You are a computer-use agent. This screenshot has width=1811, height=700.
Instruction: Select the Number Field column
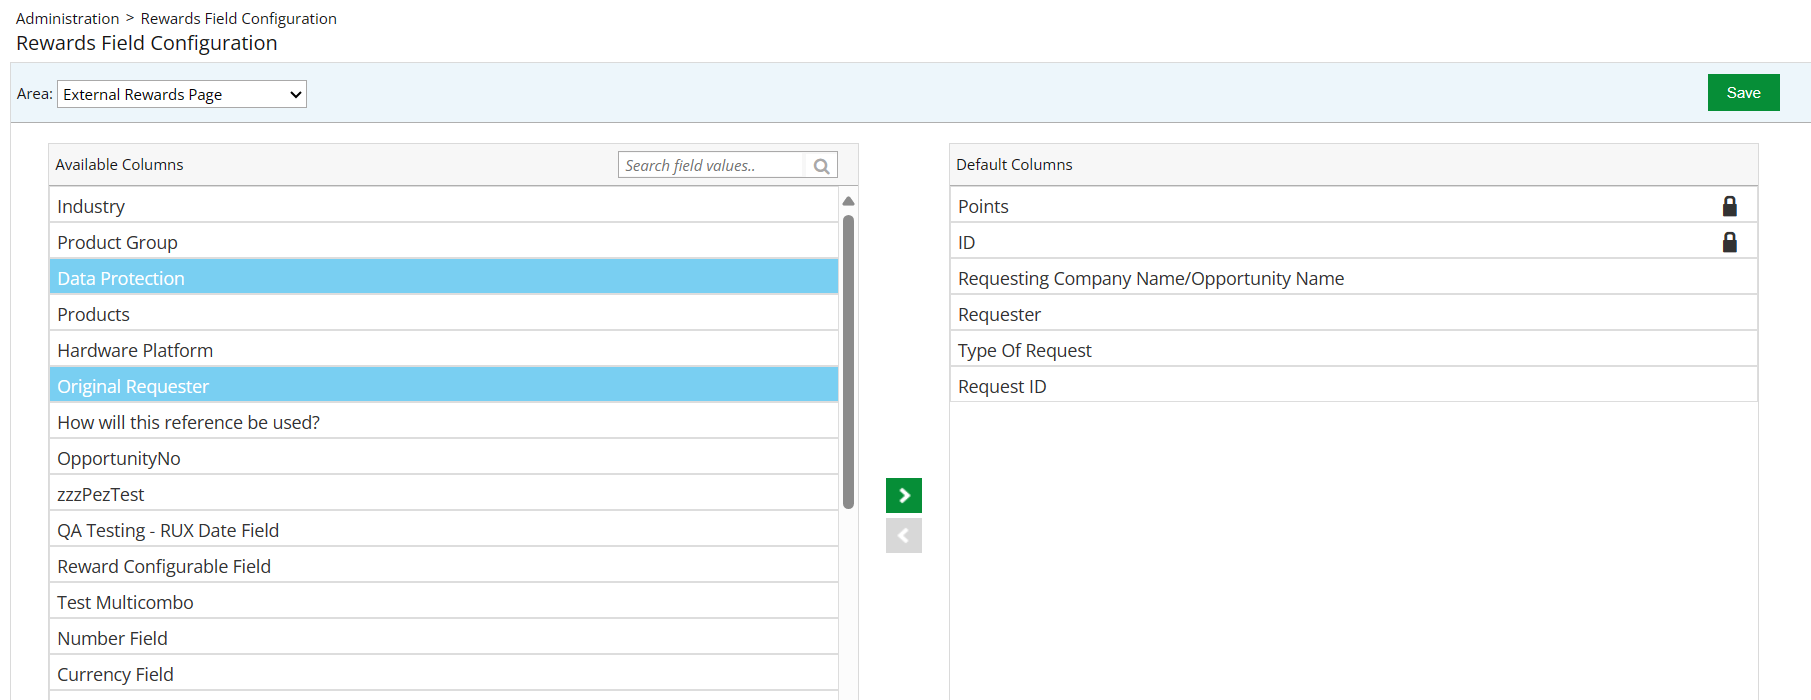pos(444,637)
